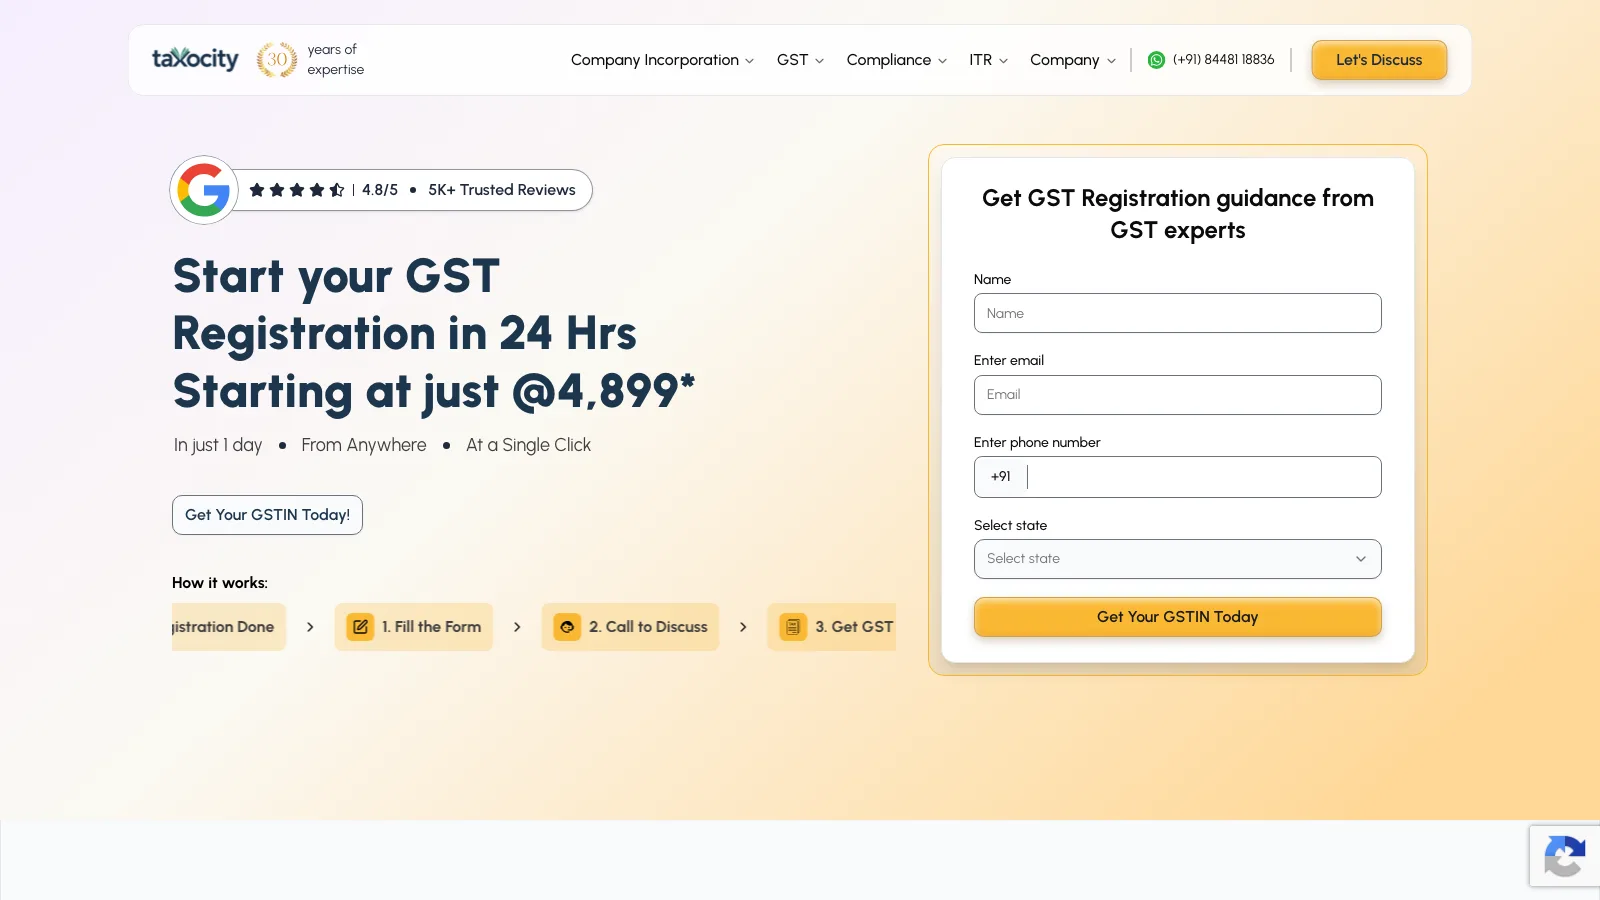Expand the Compliance dropdown arrow
This screenshot has height=900, width=1600.
(942, 61)
